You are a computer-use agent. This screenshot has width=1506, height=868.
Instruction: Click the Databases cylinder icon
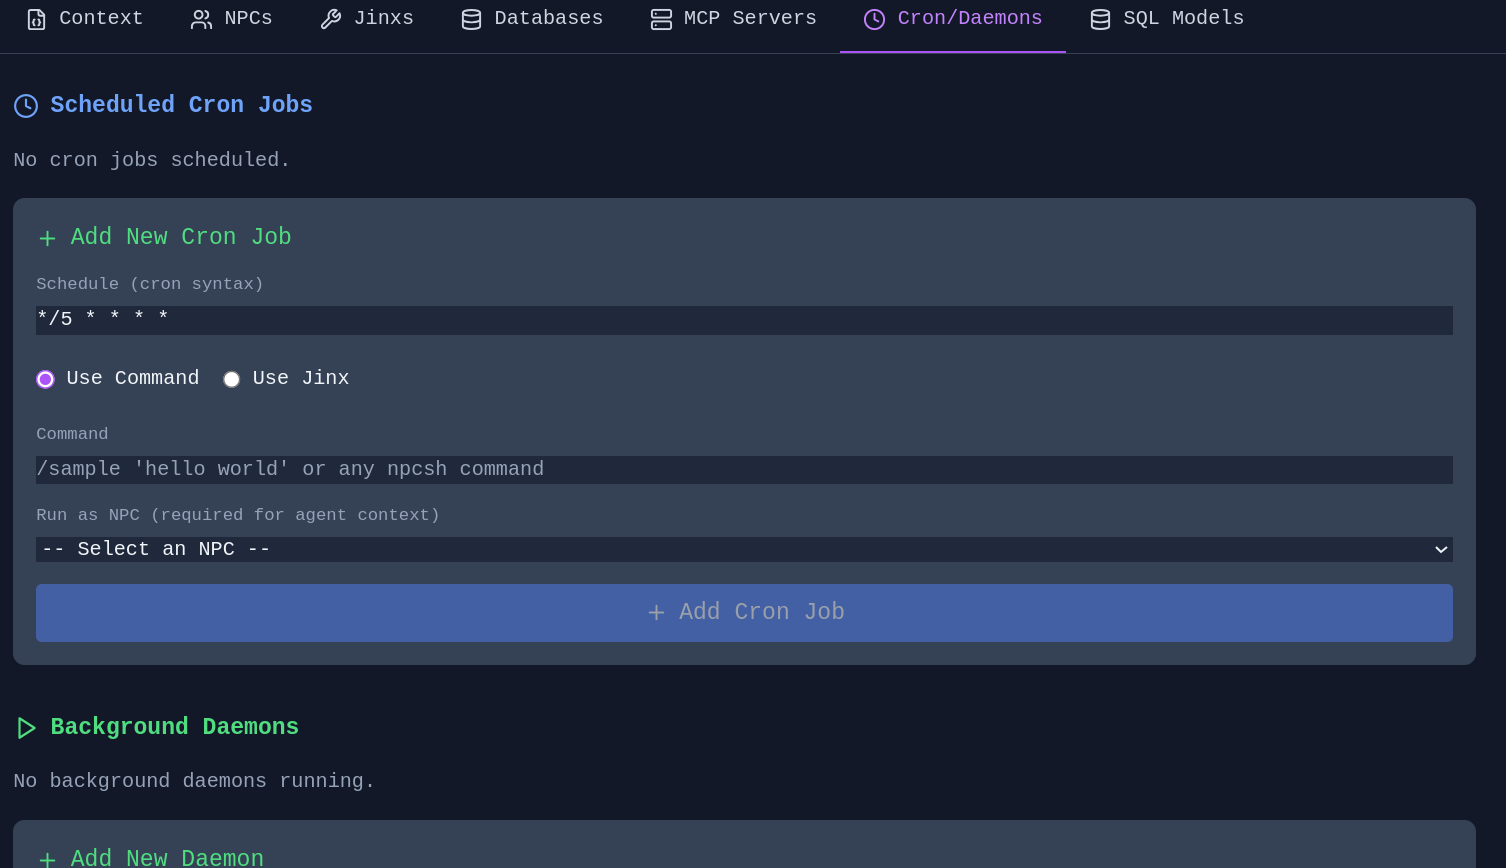471,19
